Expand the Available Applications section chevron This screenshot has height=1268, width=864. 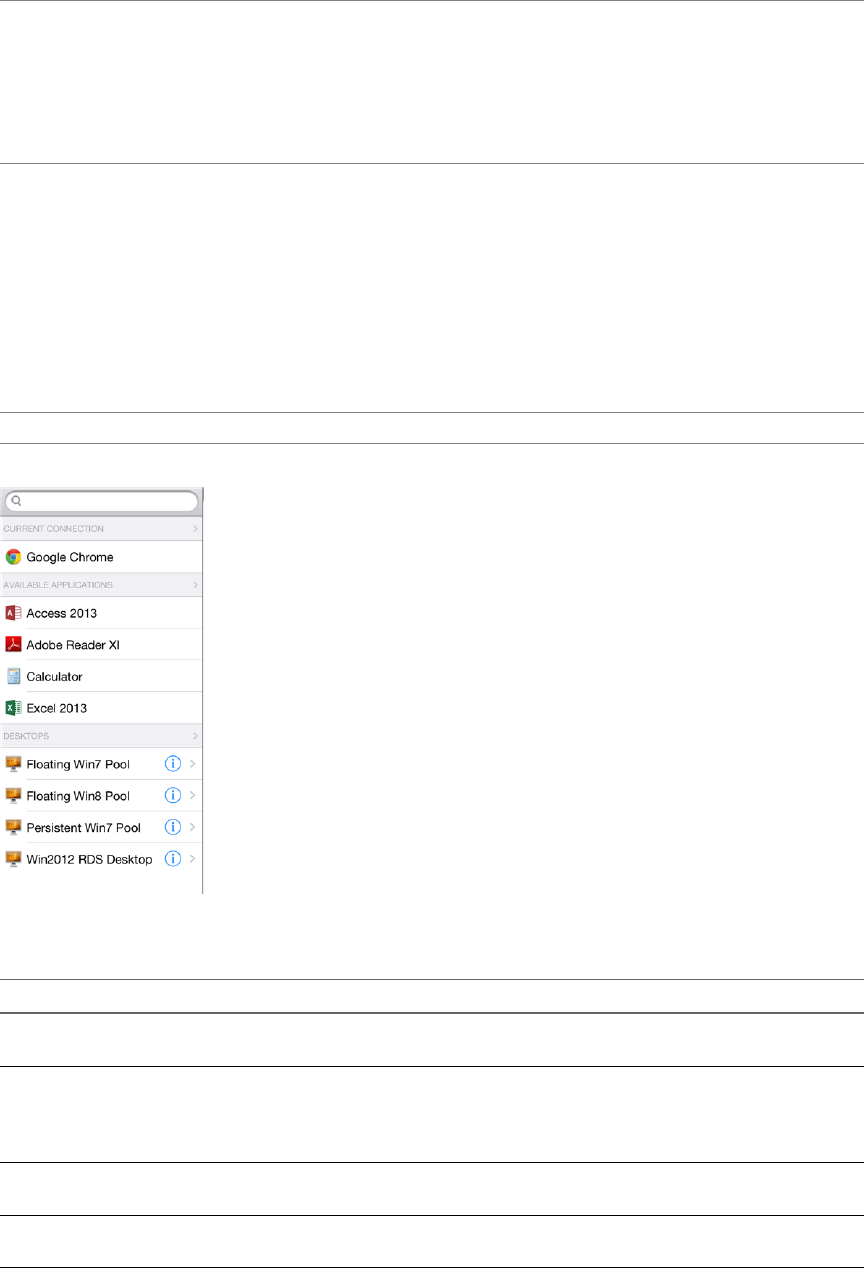(195, 584)
